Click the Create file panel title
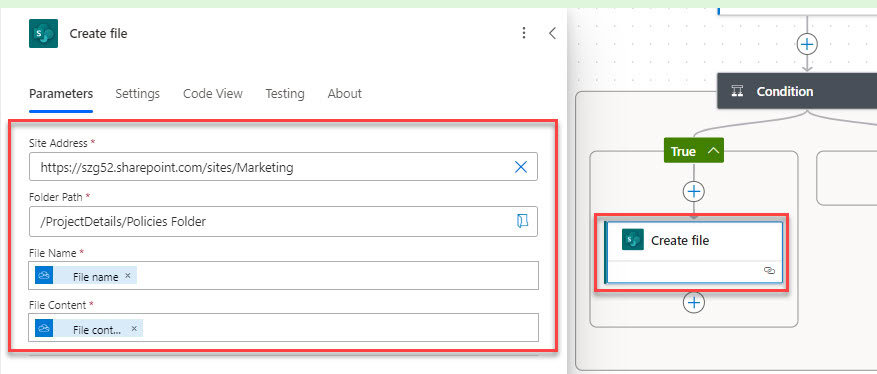 coord(98,34)
